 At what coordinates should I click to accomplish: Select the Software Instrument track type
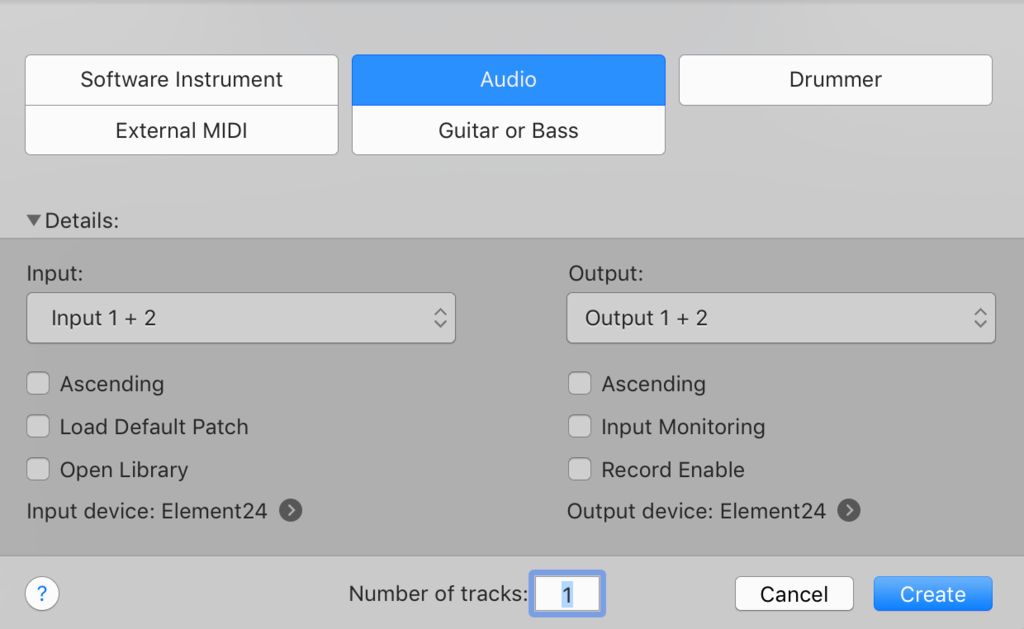coord(182,80)
